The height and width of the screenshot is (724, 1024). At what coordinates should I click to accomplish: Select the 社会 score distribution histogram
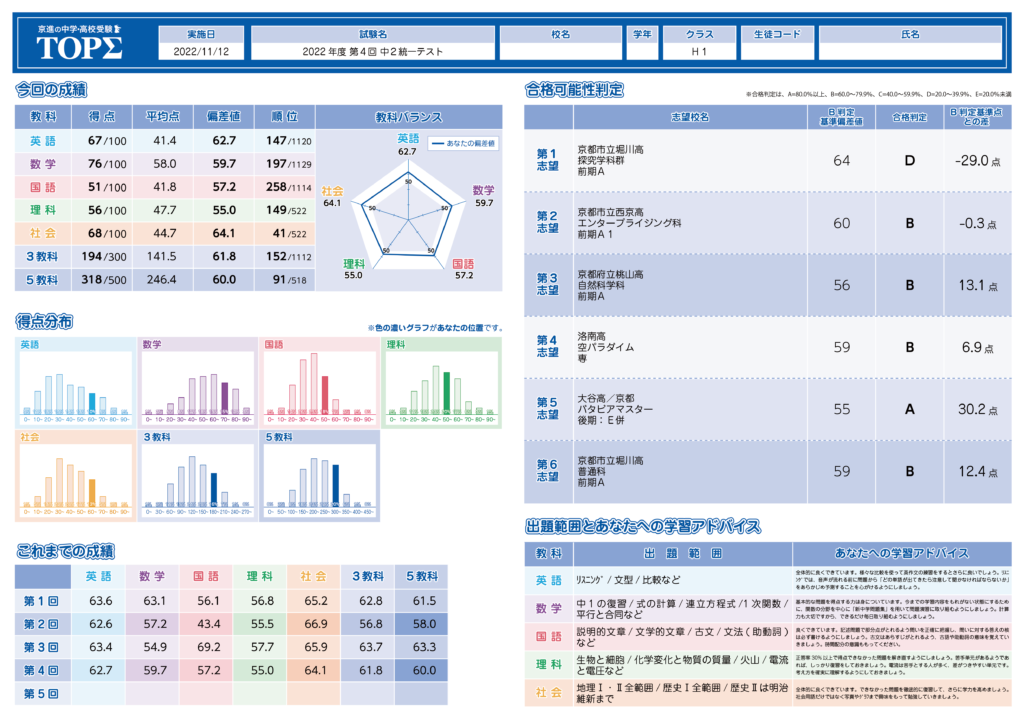(75, 474)
